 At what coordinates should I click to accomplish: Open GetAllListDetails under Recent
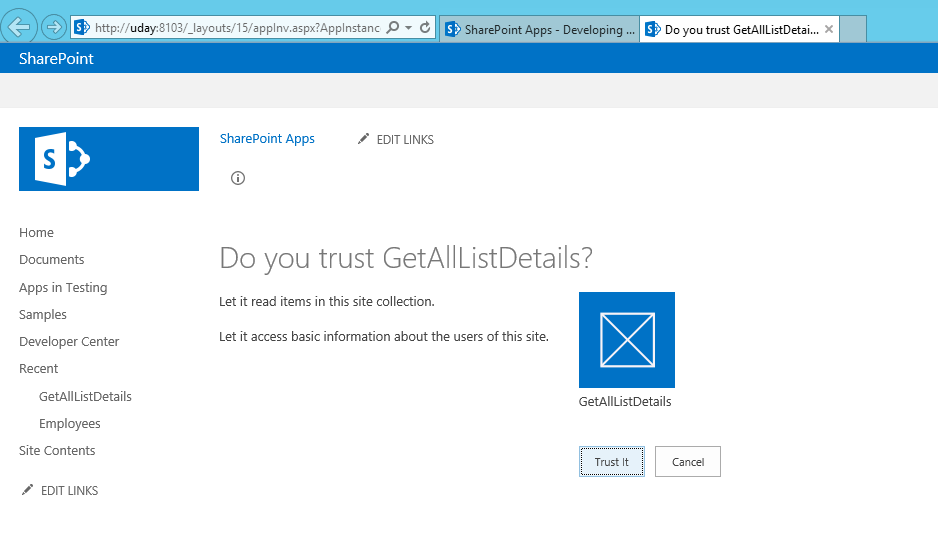85,396
